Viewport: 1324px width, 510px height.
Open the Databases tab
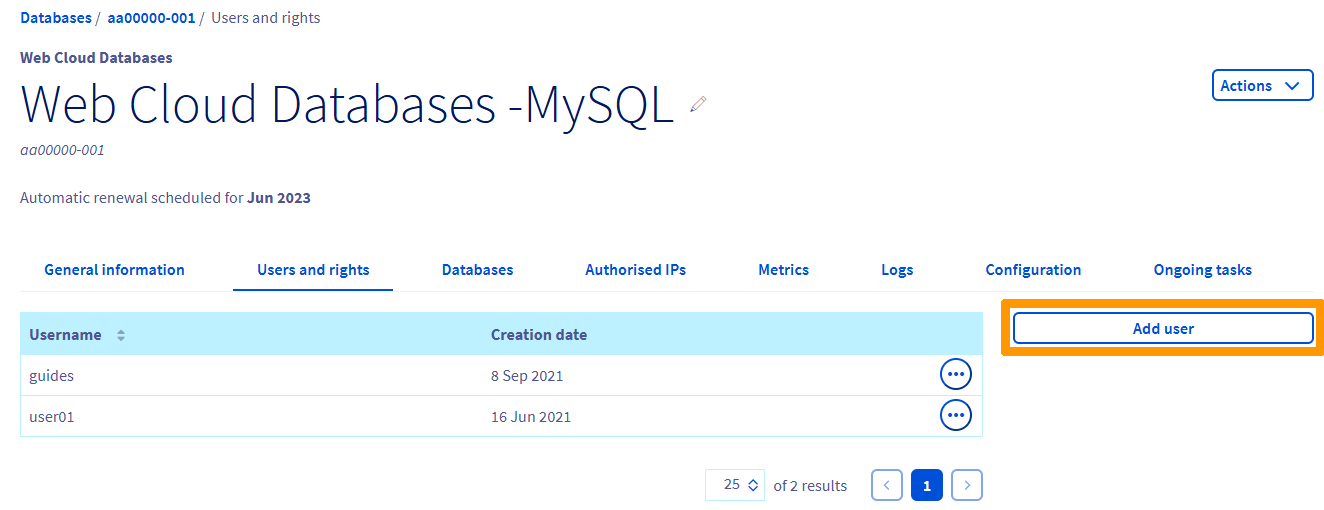(x=477, y=270)
